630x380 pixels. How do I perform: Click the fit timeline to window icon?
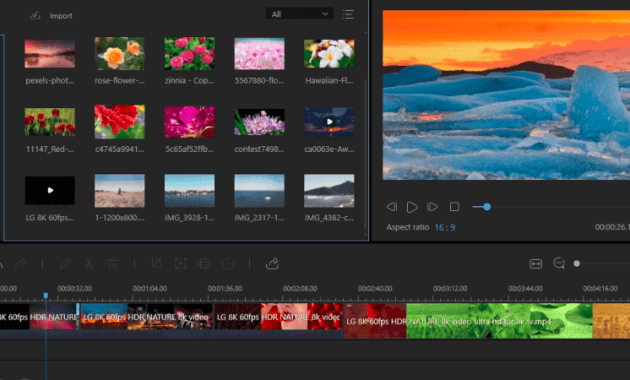tap(536, 264)
